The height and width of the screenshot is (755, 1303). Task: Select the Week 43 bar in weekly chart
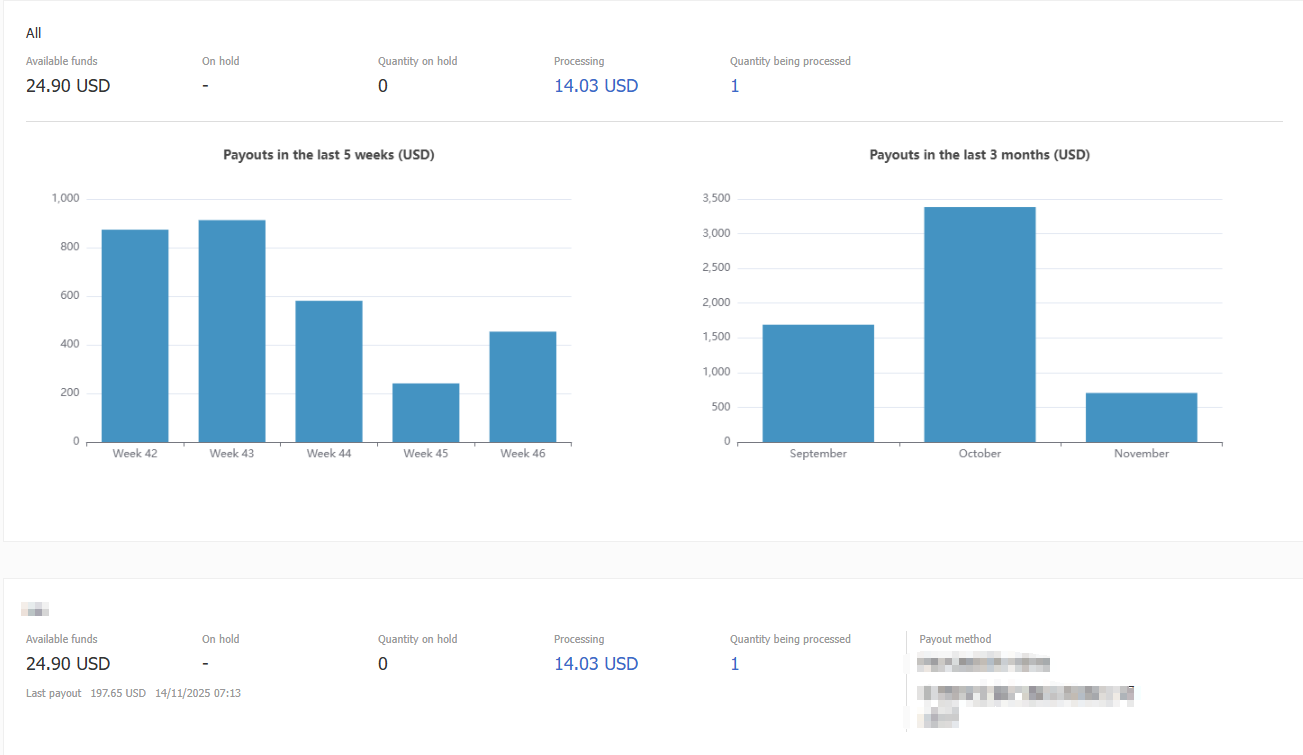click(232, 331)
